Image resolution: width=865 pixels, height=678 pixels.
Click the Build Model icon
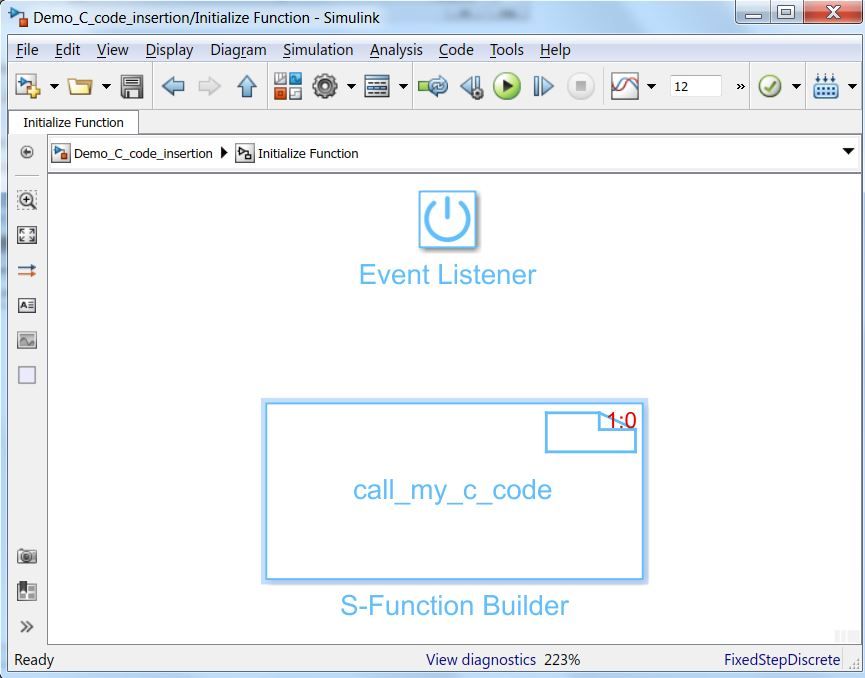coord(826,86)
